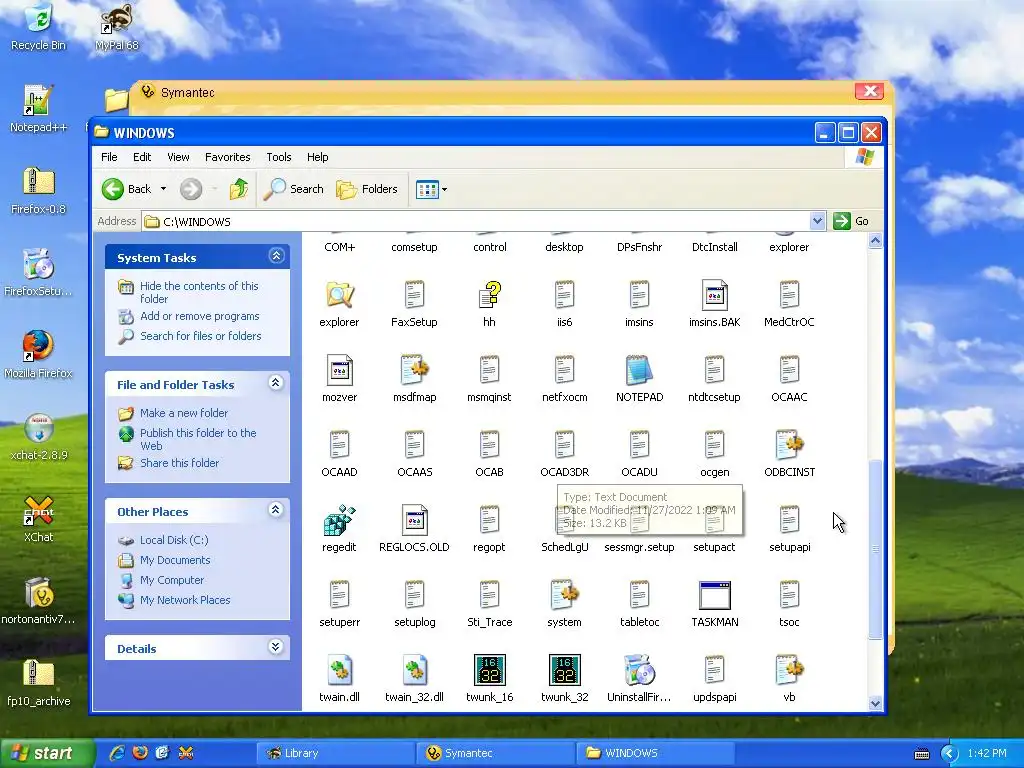
Task: Select the fp10_archive desktop icon
Action: tap(39, 683)
